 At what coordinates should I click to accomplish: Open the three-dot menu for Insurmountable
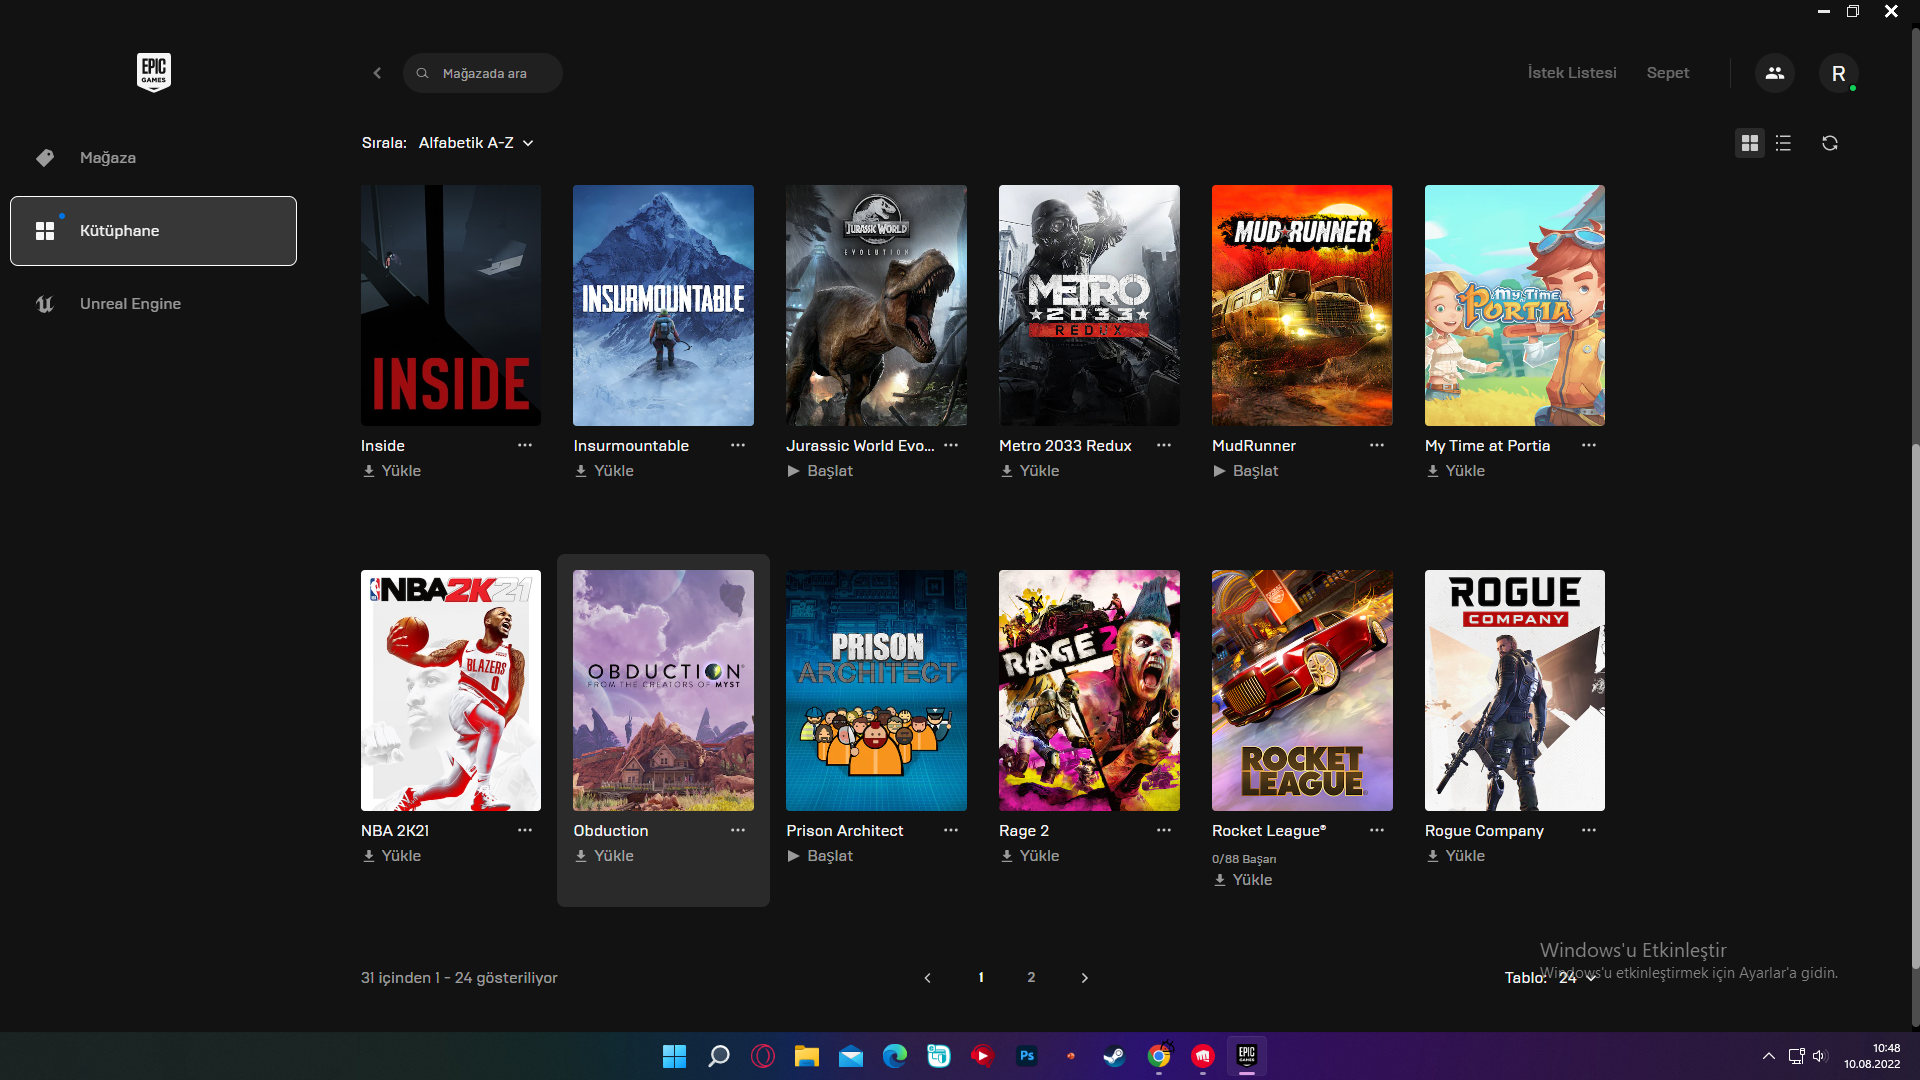(x=737, y=445)
